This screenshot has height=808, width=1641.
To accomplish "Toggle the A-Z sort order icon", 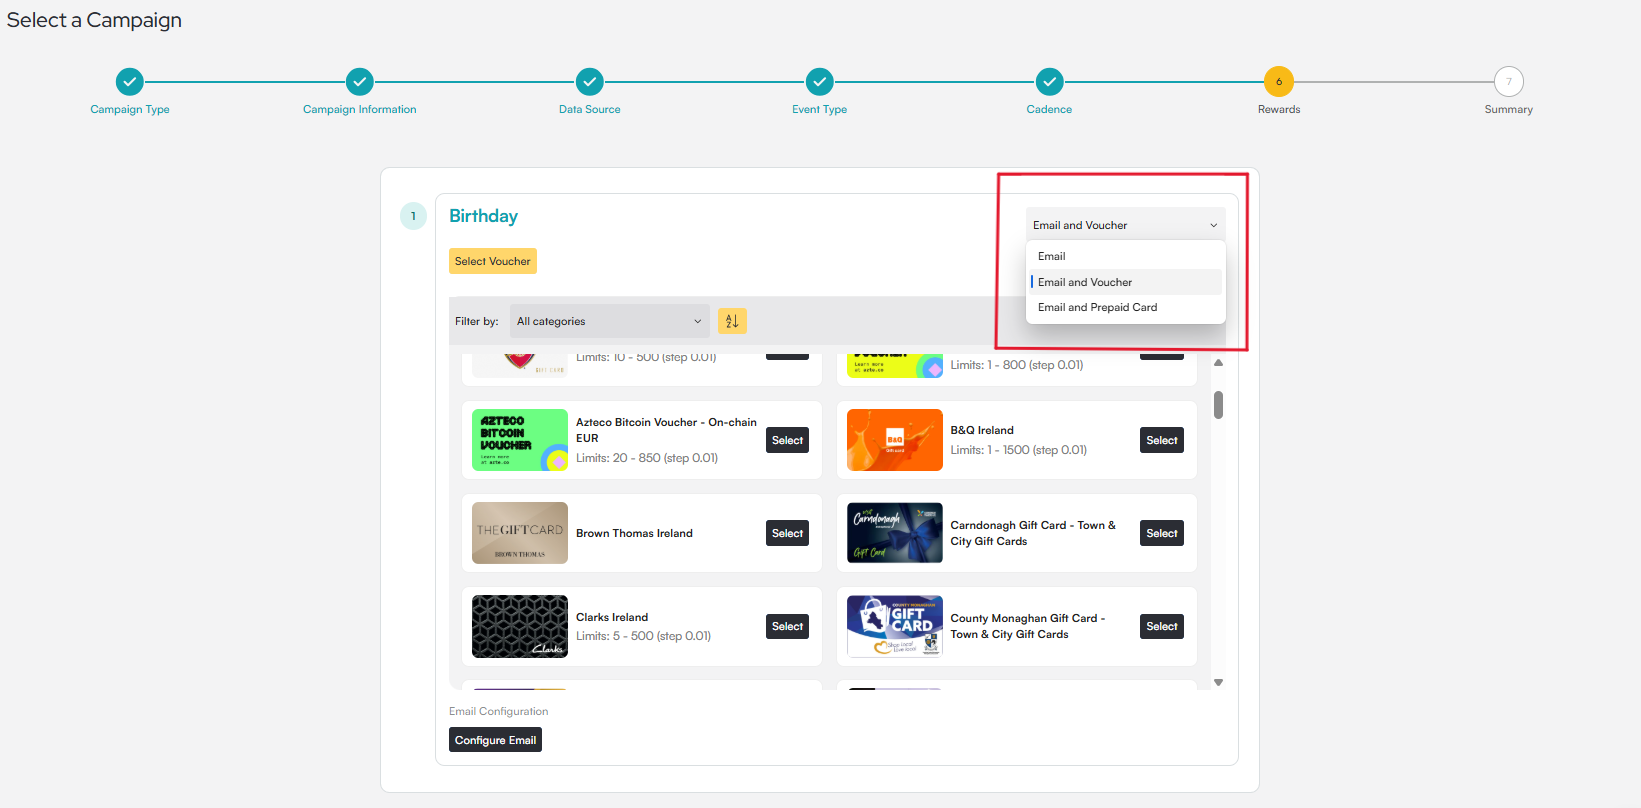I will coord(732,321).
